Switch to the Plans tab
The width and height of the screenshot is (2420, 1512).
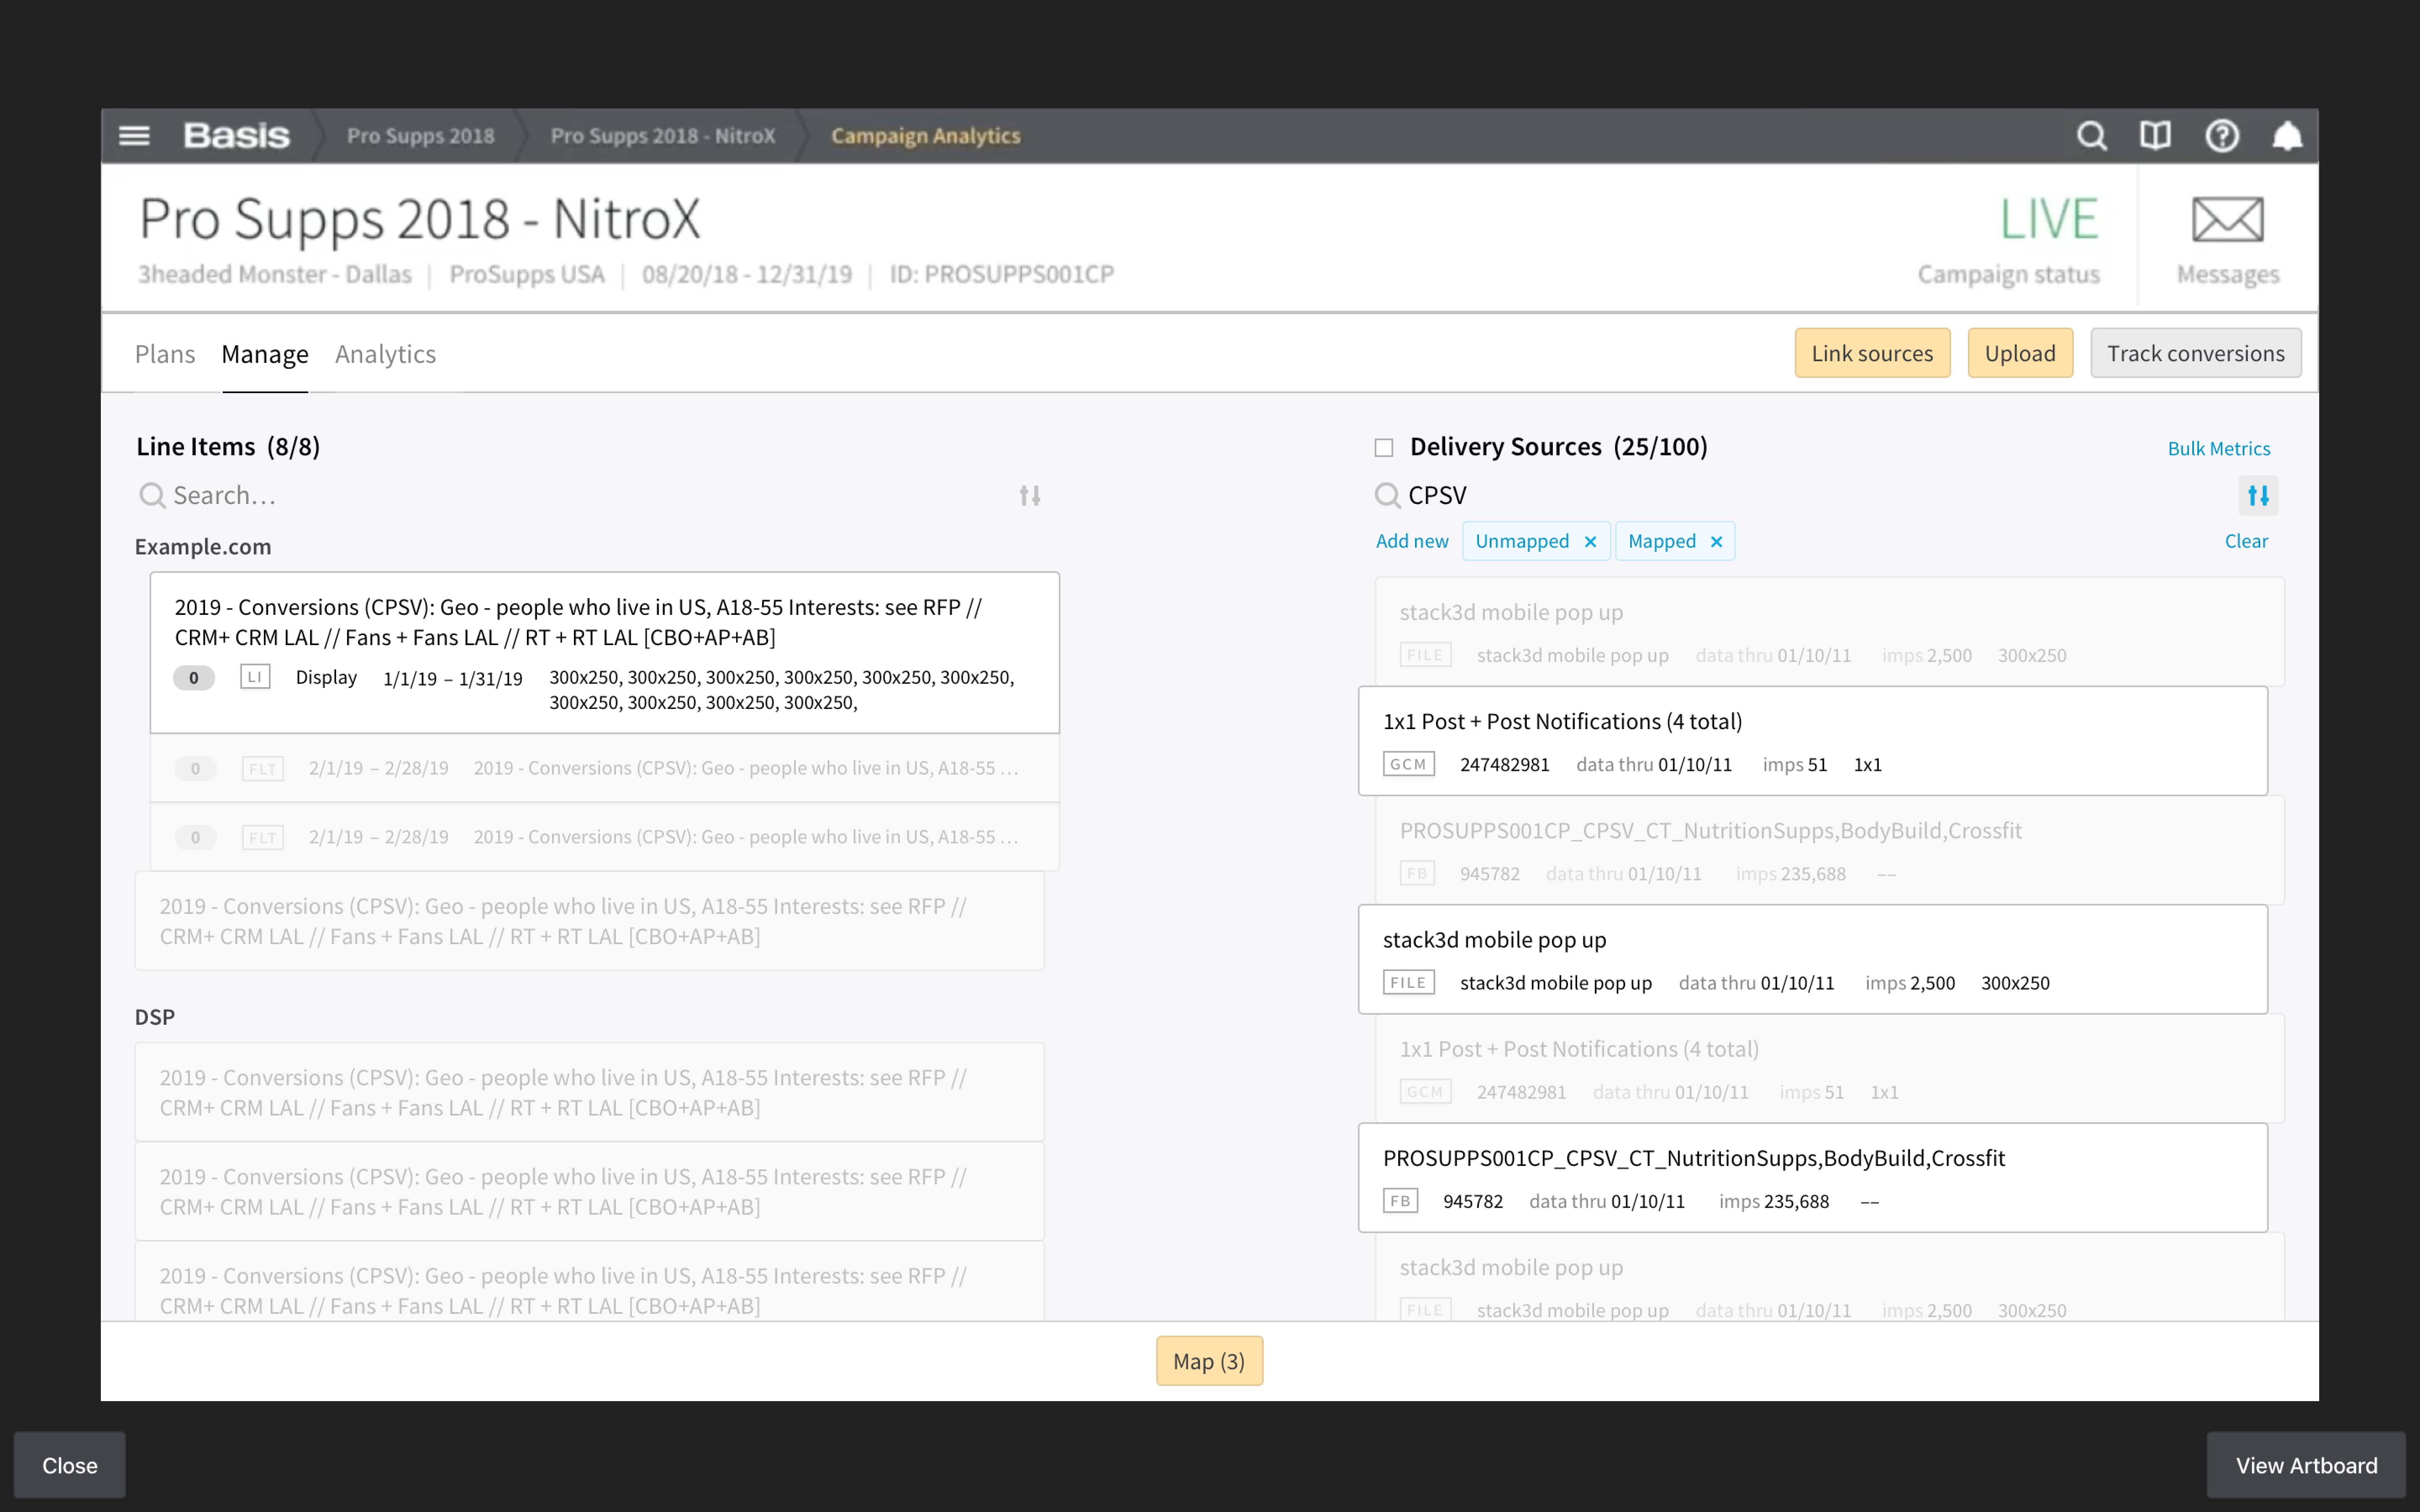165,354
